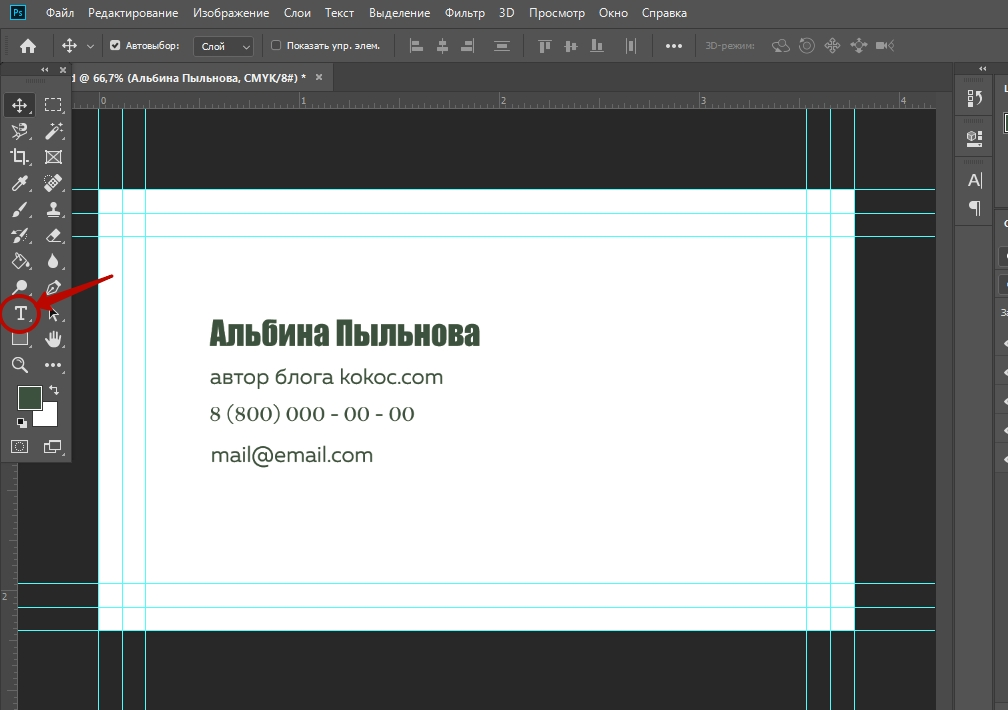1008x710 pixels.
Task: Activate the Hand tool
Action: click(53, 340)
